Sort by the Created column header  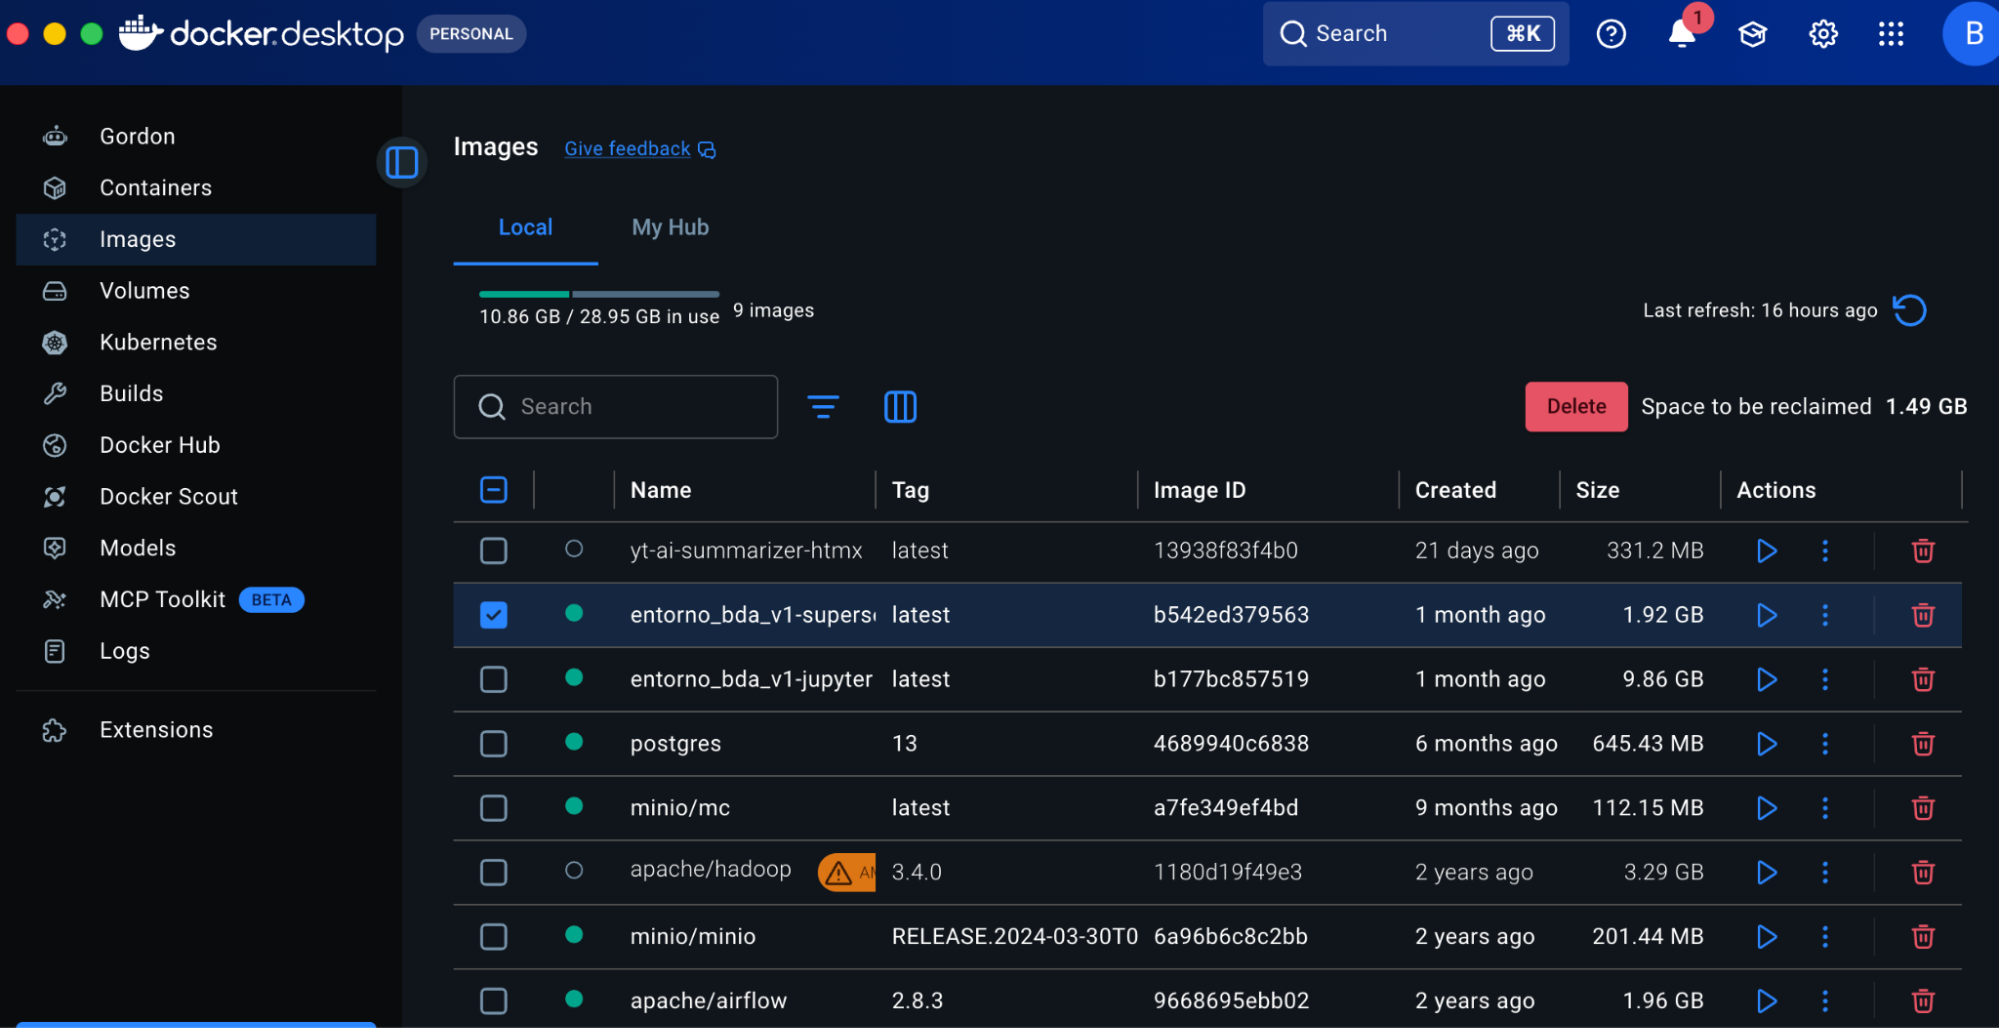1456,490
